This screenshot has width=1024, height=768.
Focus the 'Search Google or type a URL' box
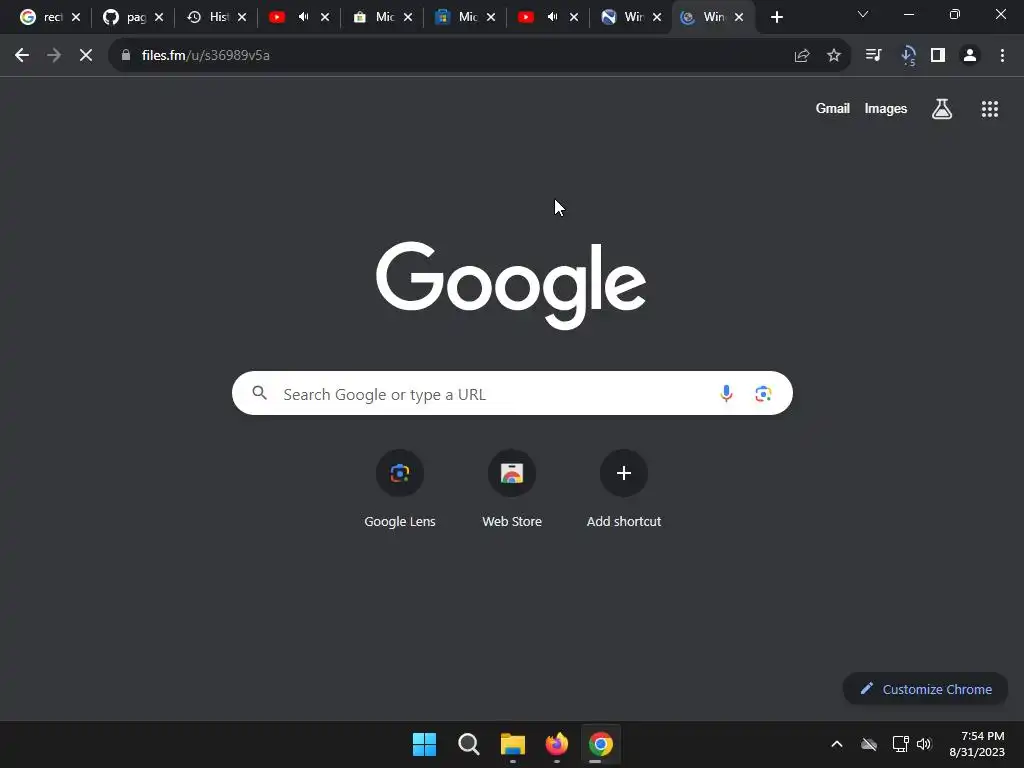[512, 393]
